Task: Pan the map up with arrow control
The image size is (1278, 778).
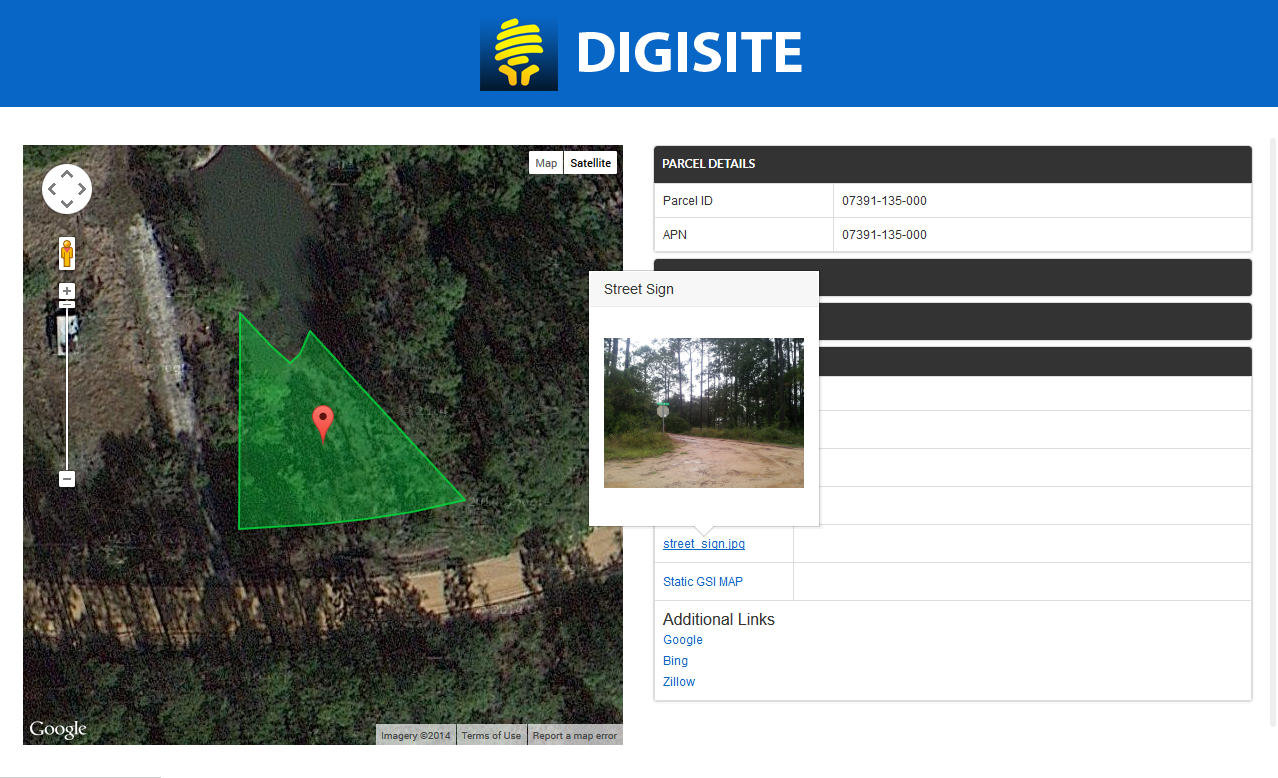Action: [x=67, y=174]
